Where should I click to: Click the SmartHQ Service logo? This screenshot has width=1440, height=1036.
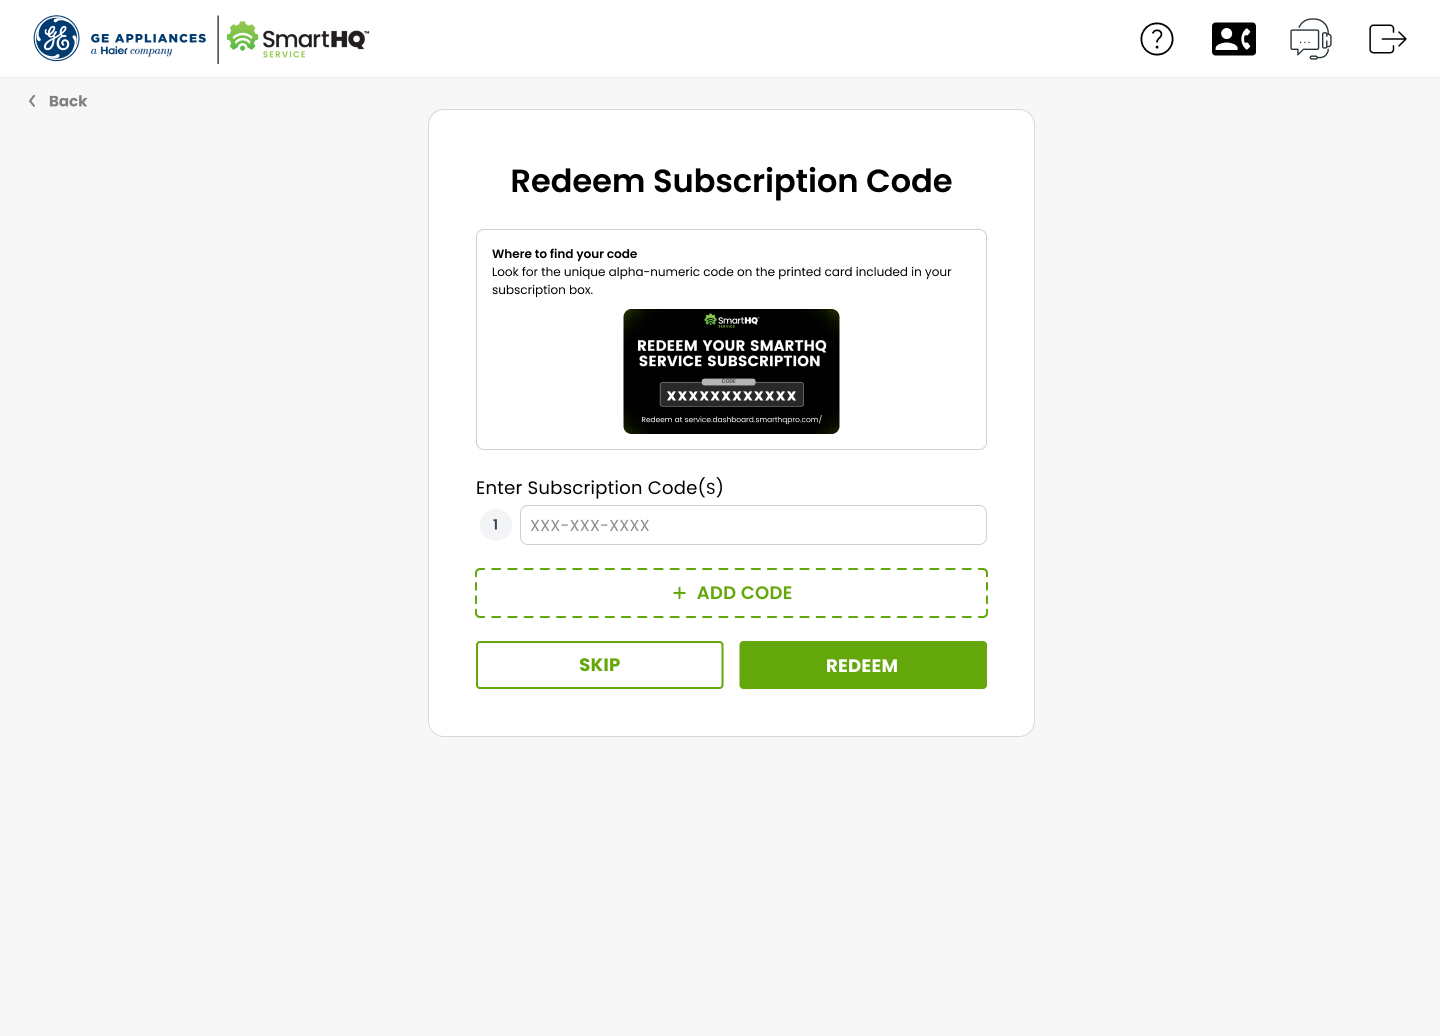pyautogui.click(x=296, y=39)
